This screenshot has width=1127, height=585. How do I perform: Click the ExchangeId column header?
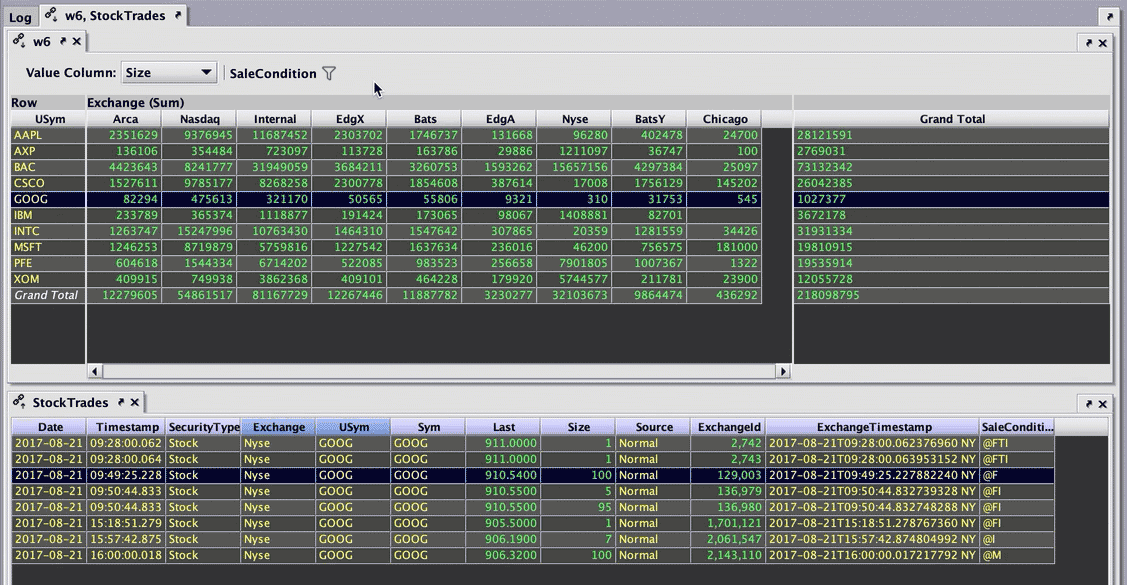[x=728, y=427]
